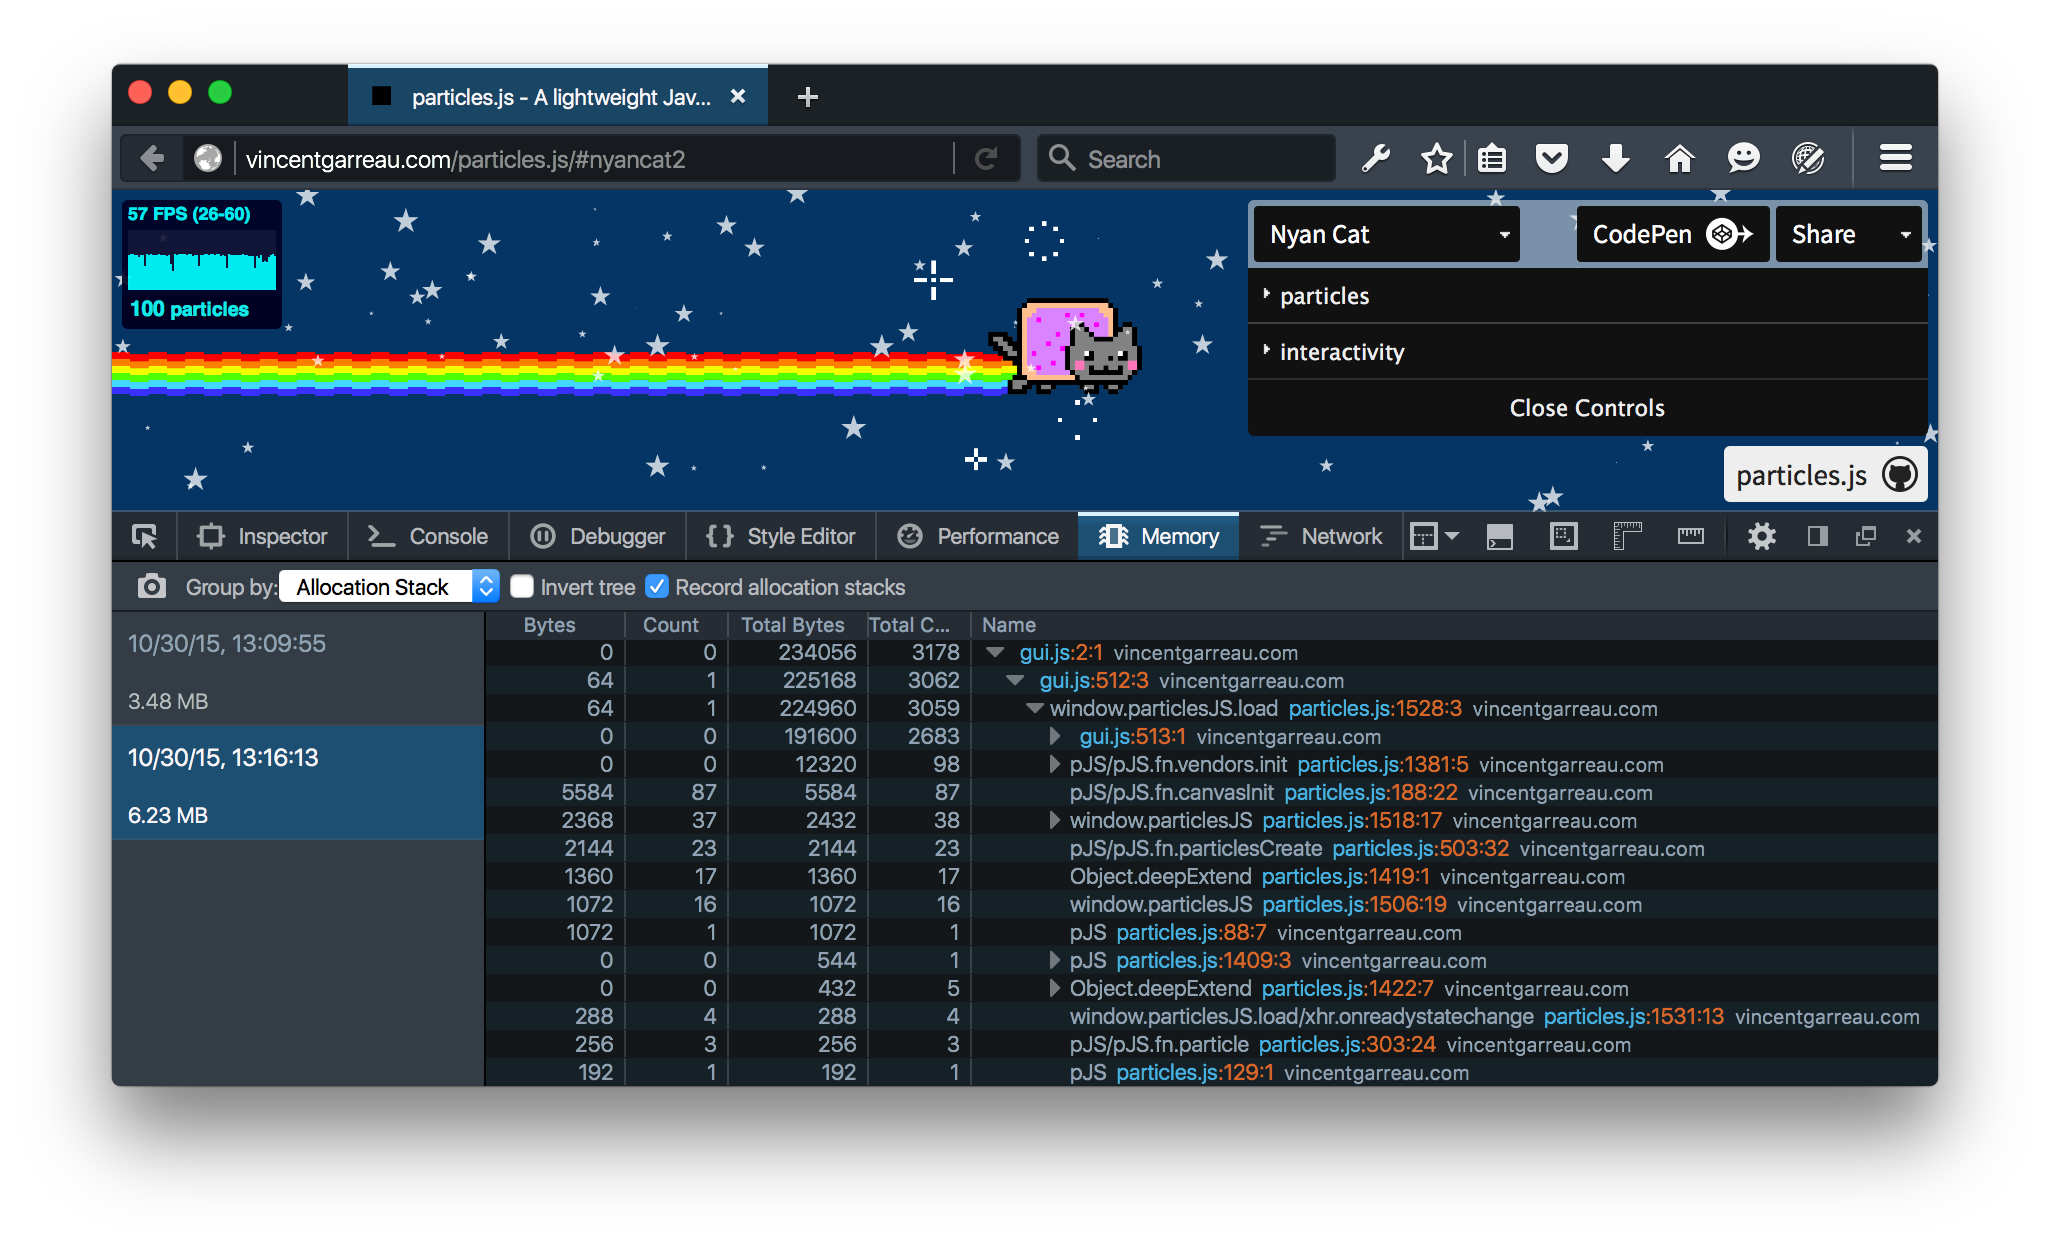The width and height of the screenshot is (2050, 1246).
Task: Open developer toolbox settings gear
Action: [1762, 536]
